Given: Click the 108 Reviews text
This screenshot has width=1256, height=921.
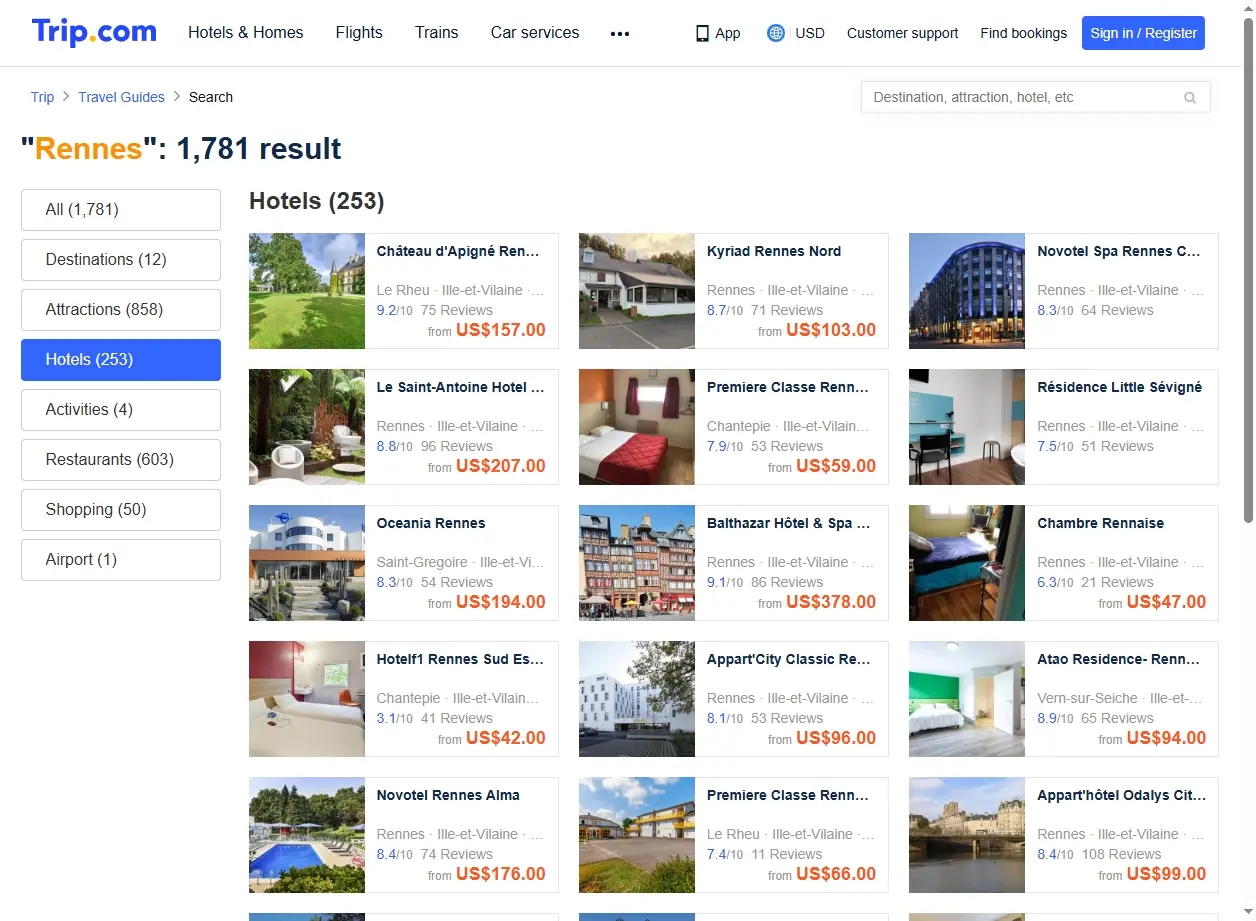Looking at the screenshot, I should point(1121,854).
